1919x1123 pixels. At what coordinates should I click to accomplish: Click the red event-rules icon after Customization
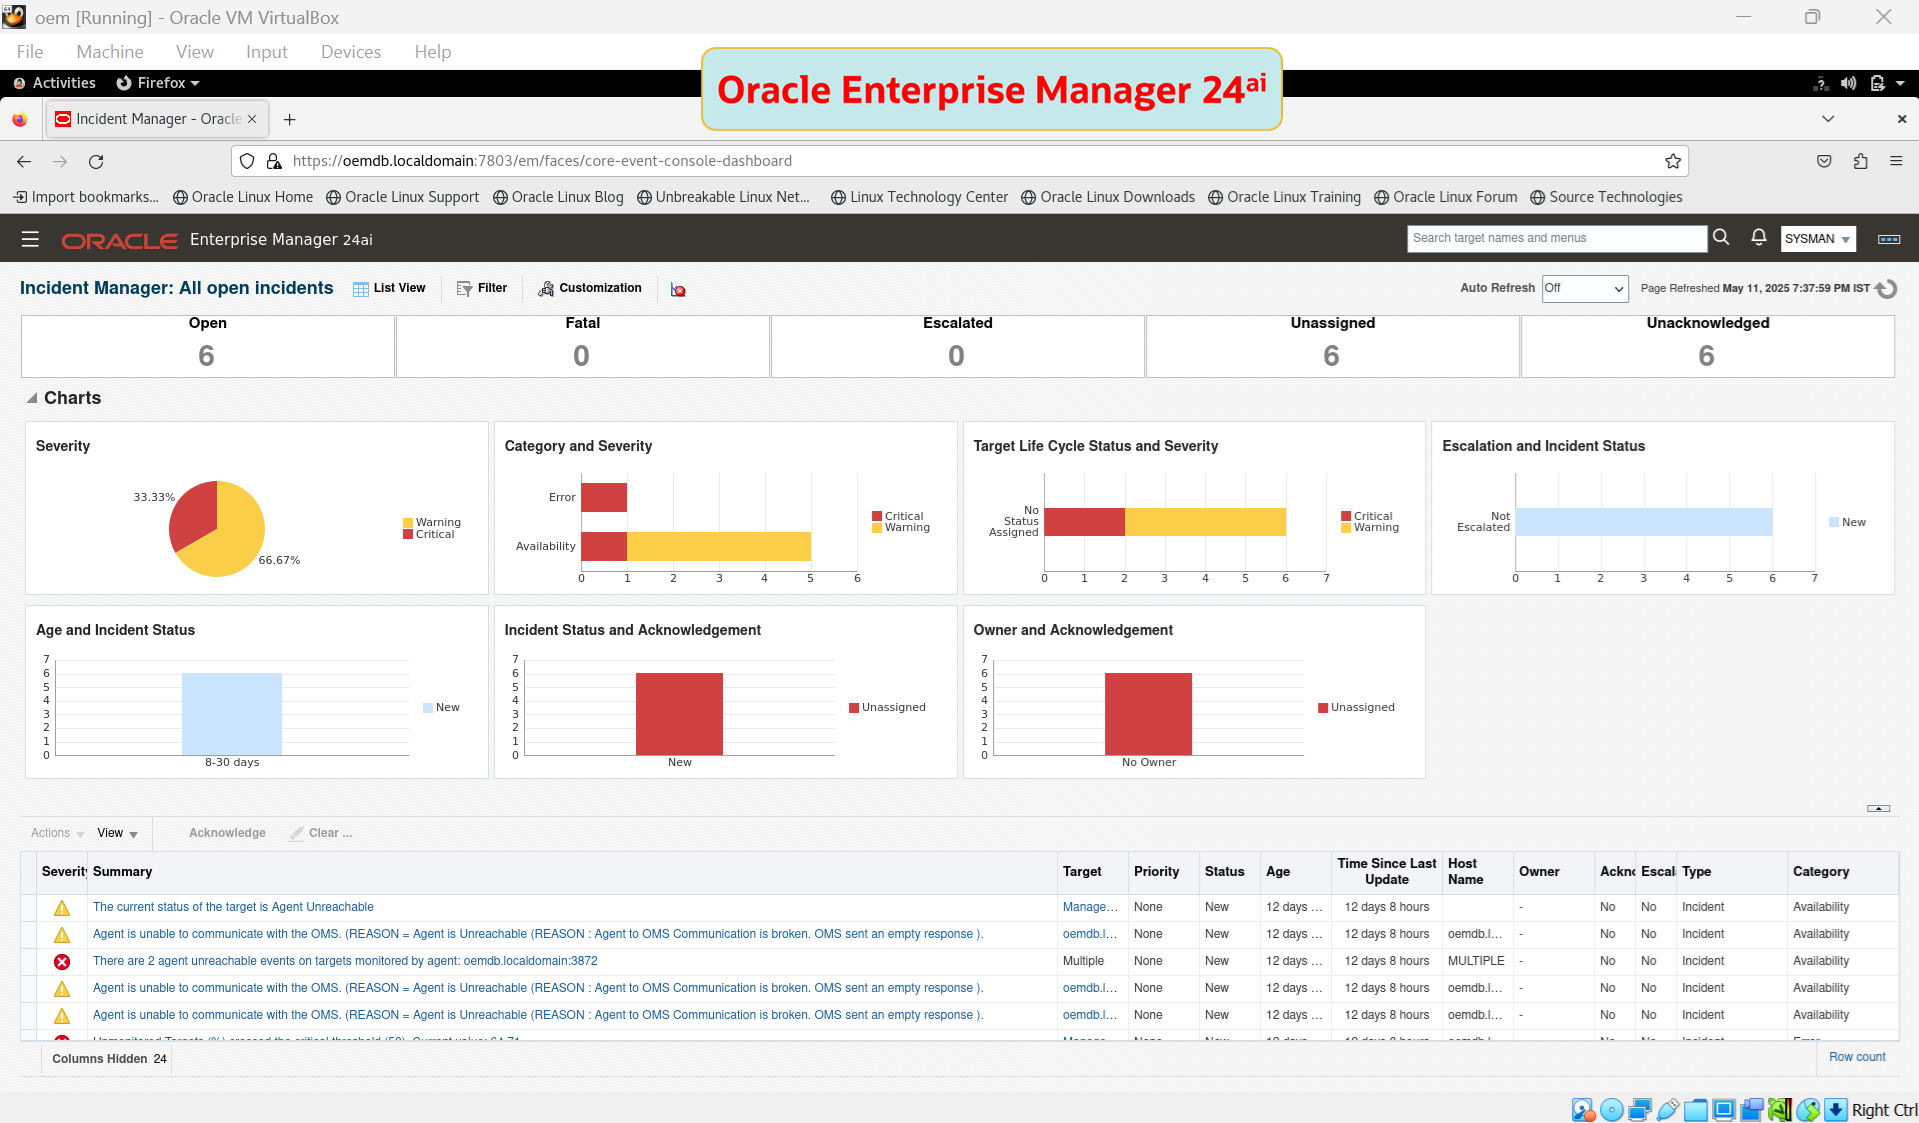tap(678, 290)
